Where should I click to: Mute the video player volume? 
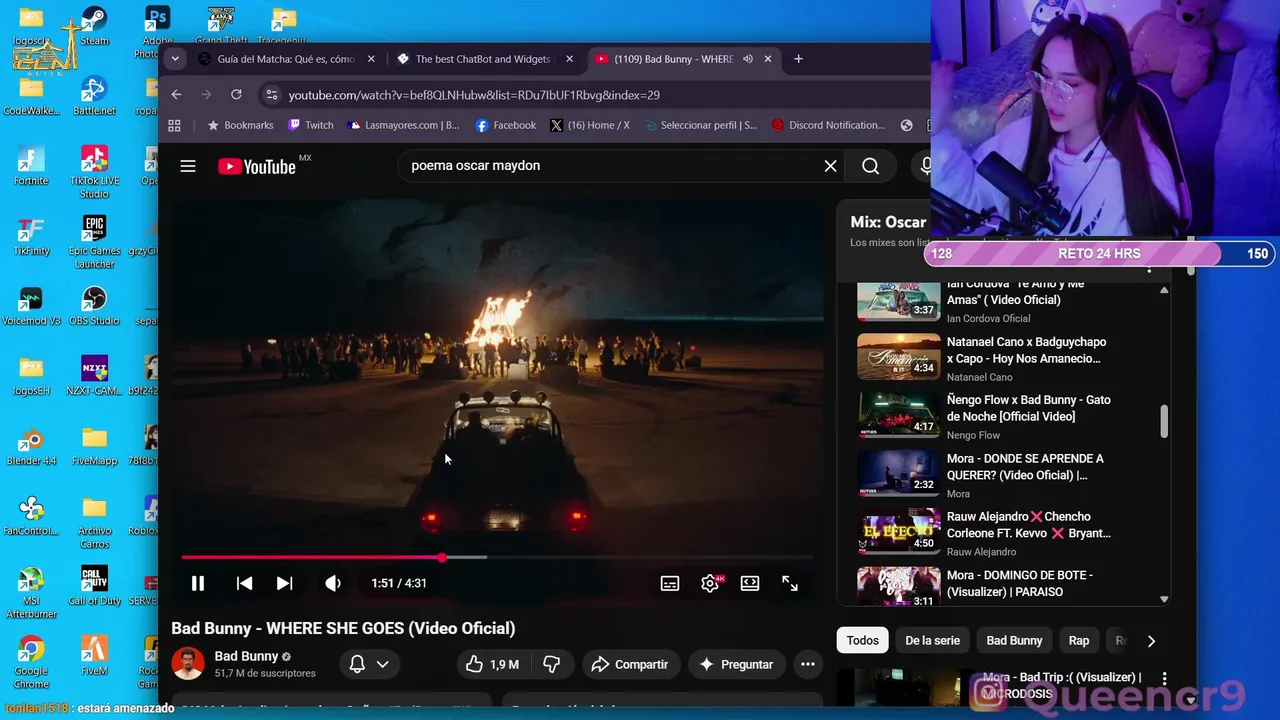point(333,583)
